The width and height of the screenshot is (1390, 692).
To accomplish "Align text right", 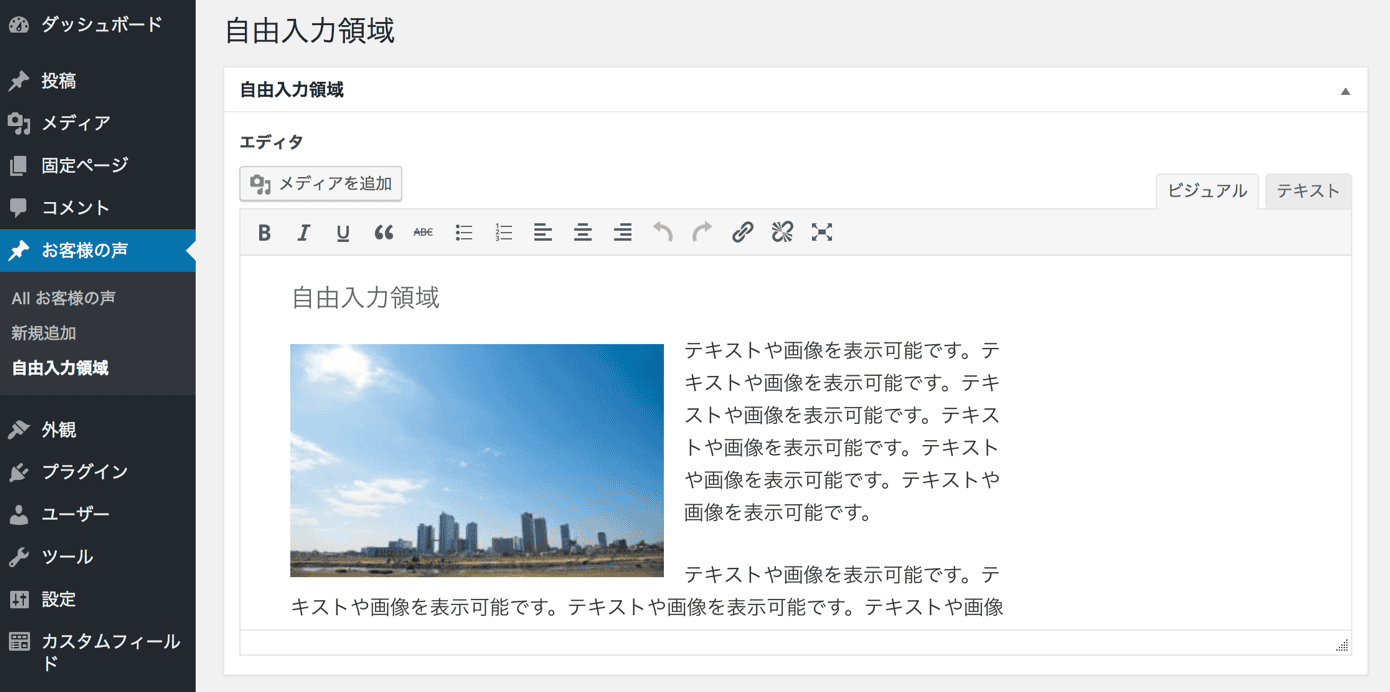I will (623, 233).
